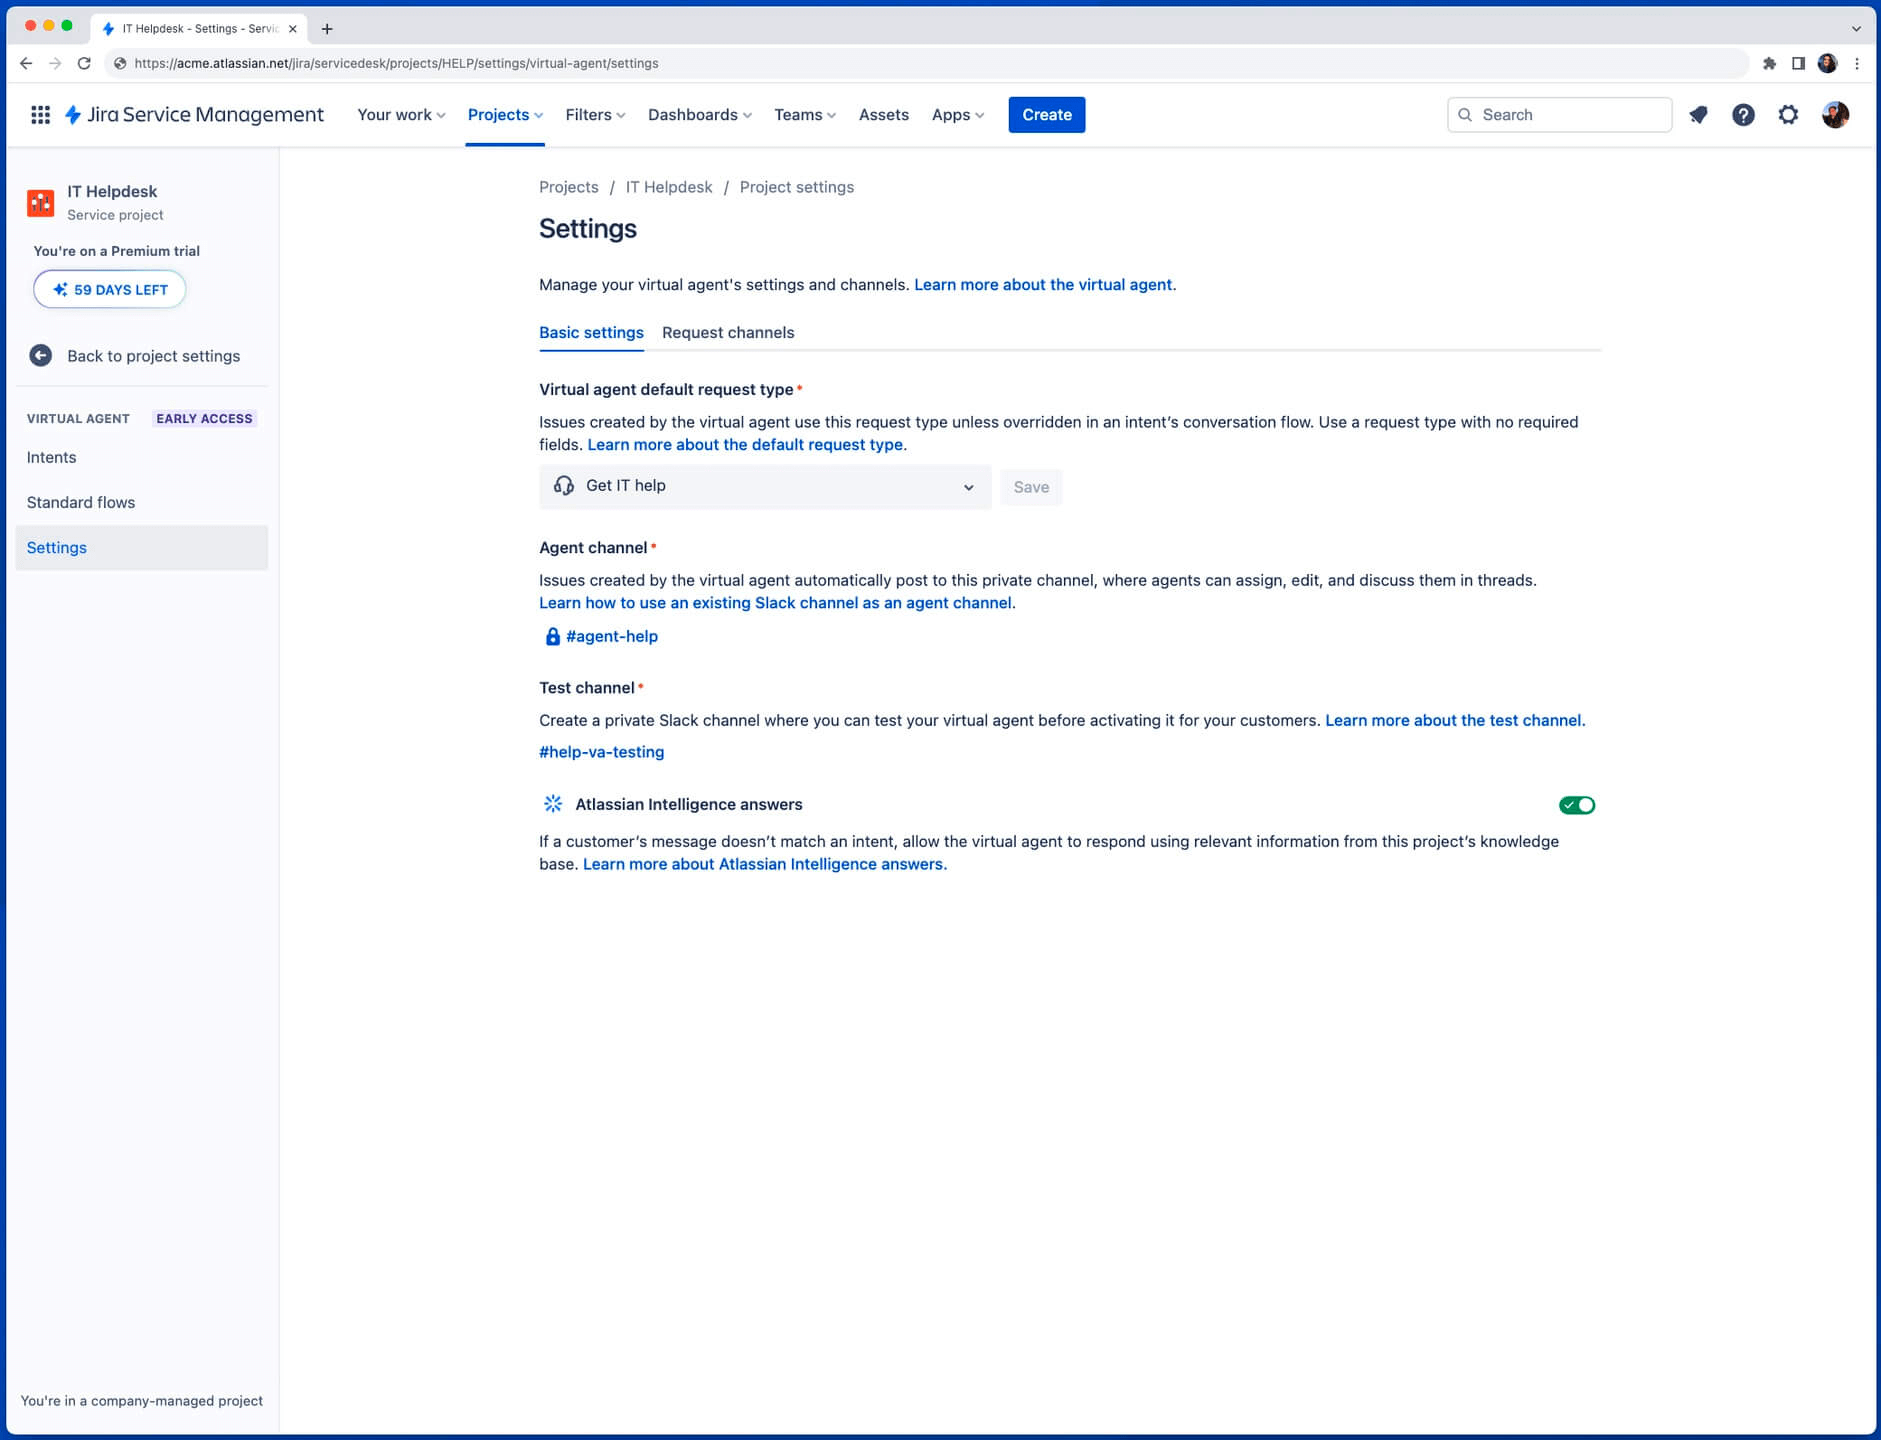Open Jira settings gear icon

1788,115
